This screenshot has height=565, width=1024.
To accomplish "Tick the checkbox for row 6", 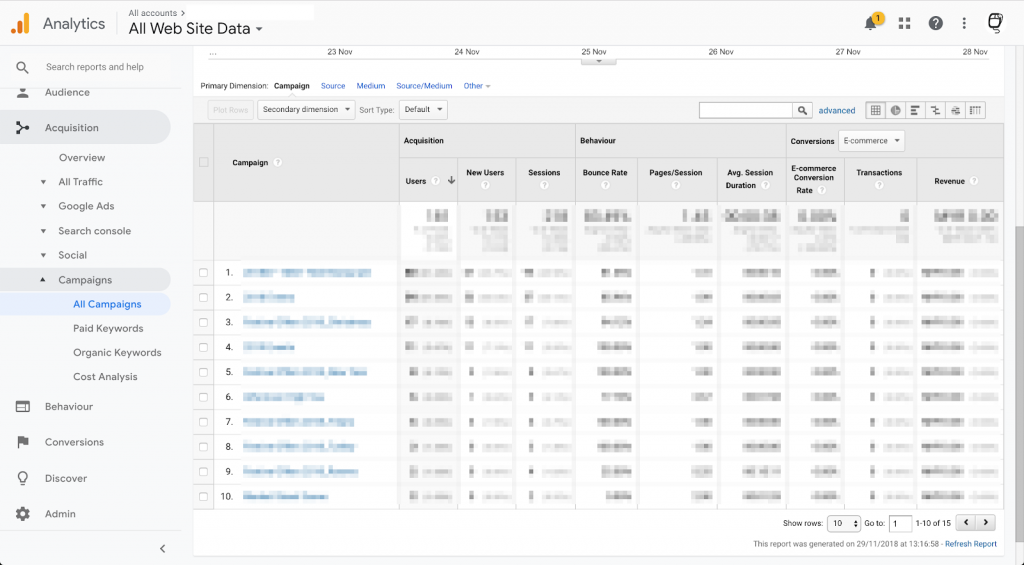I will (x=204, y=396).
